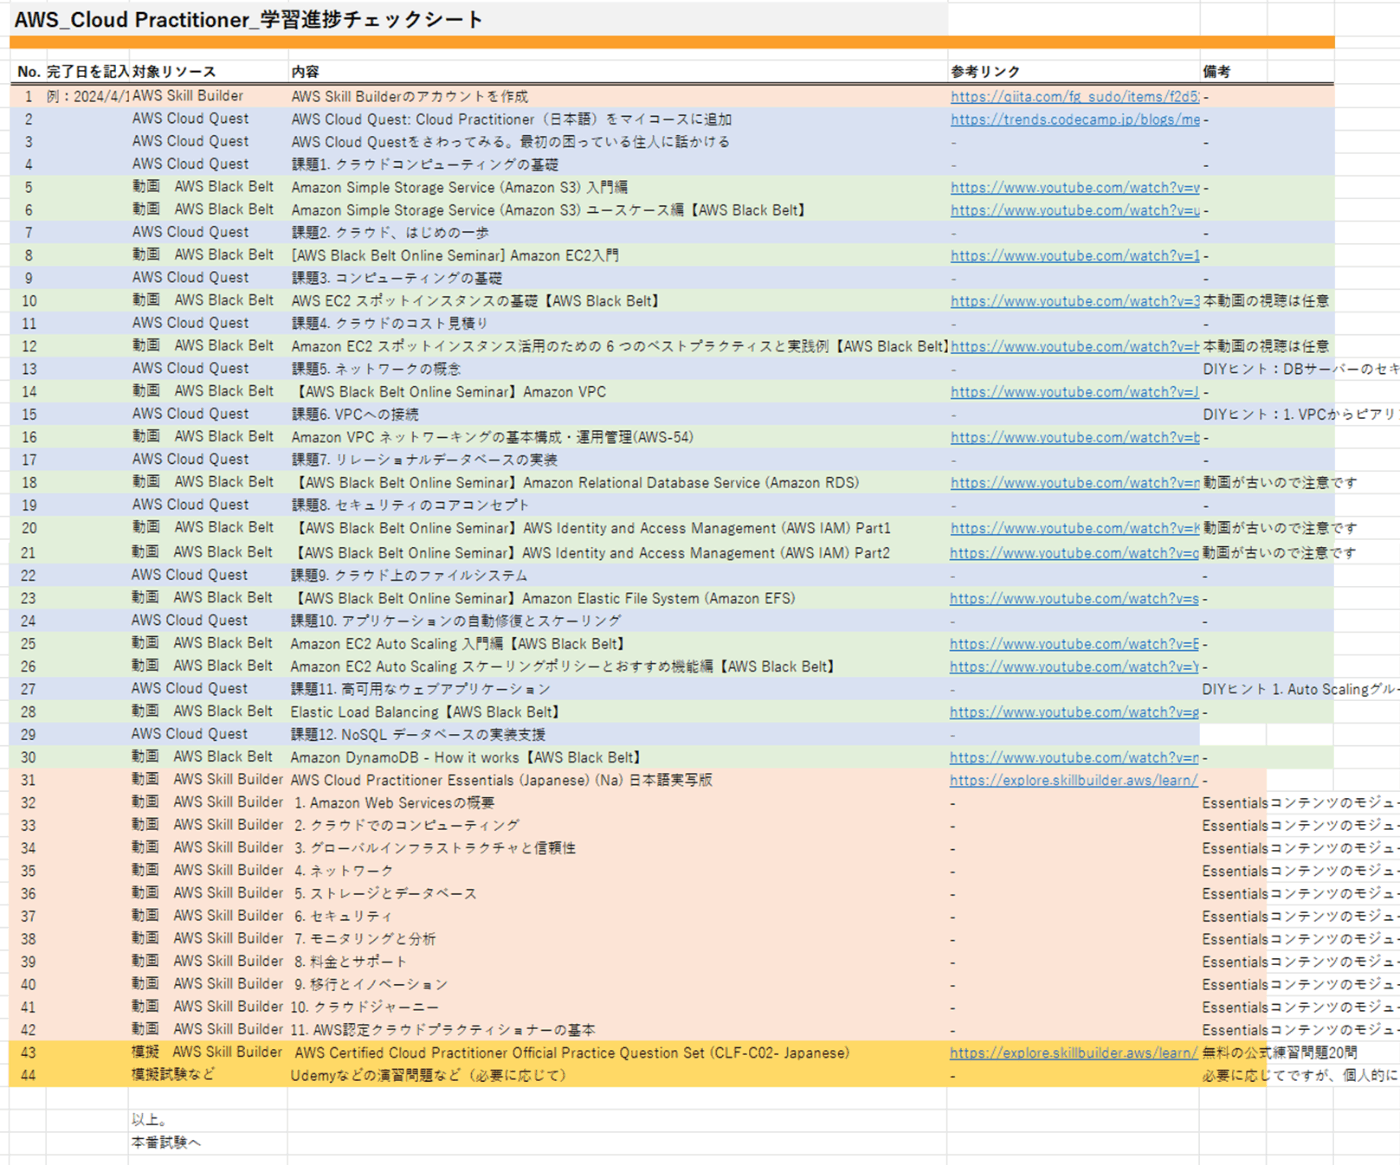Select the cell '本番試験へ'

[x=166, y=1142]
